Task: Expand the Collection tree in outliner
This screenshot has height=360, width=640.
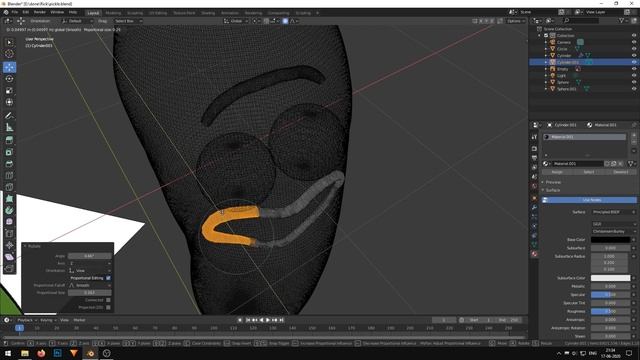Action: coord(540,36)
